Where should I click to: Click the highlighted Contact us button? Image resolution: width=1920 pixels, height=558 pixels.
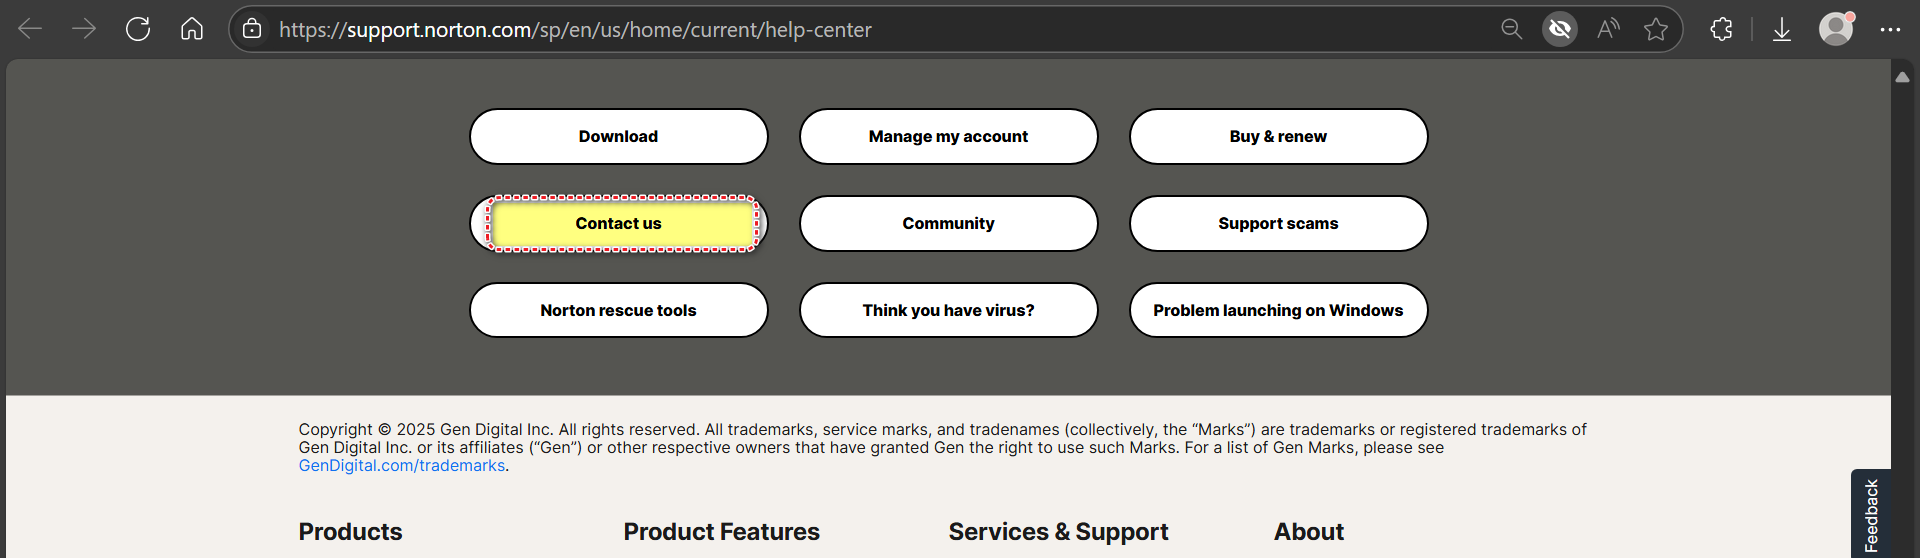tap(618, 224)
